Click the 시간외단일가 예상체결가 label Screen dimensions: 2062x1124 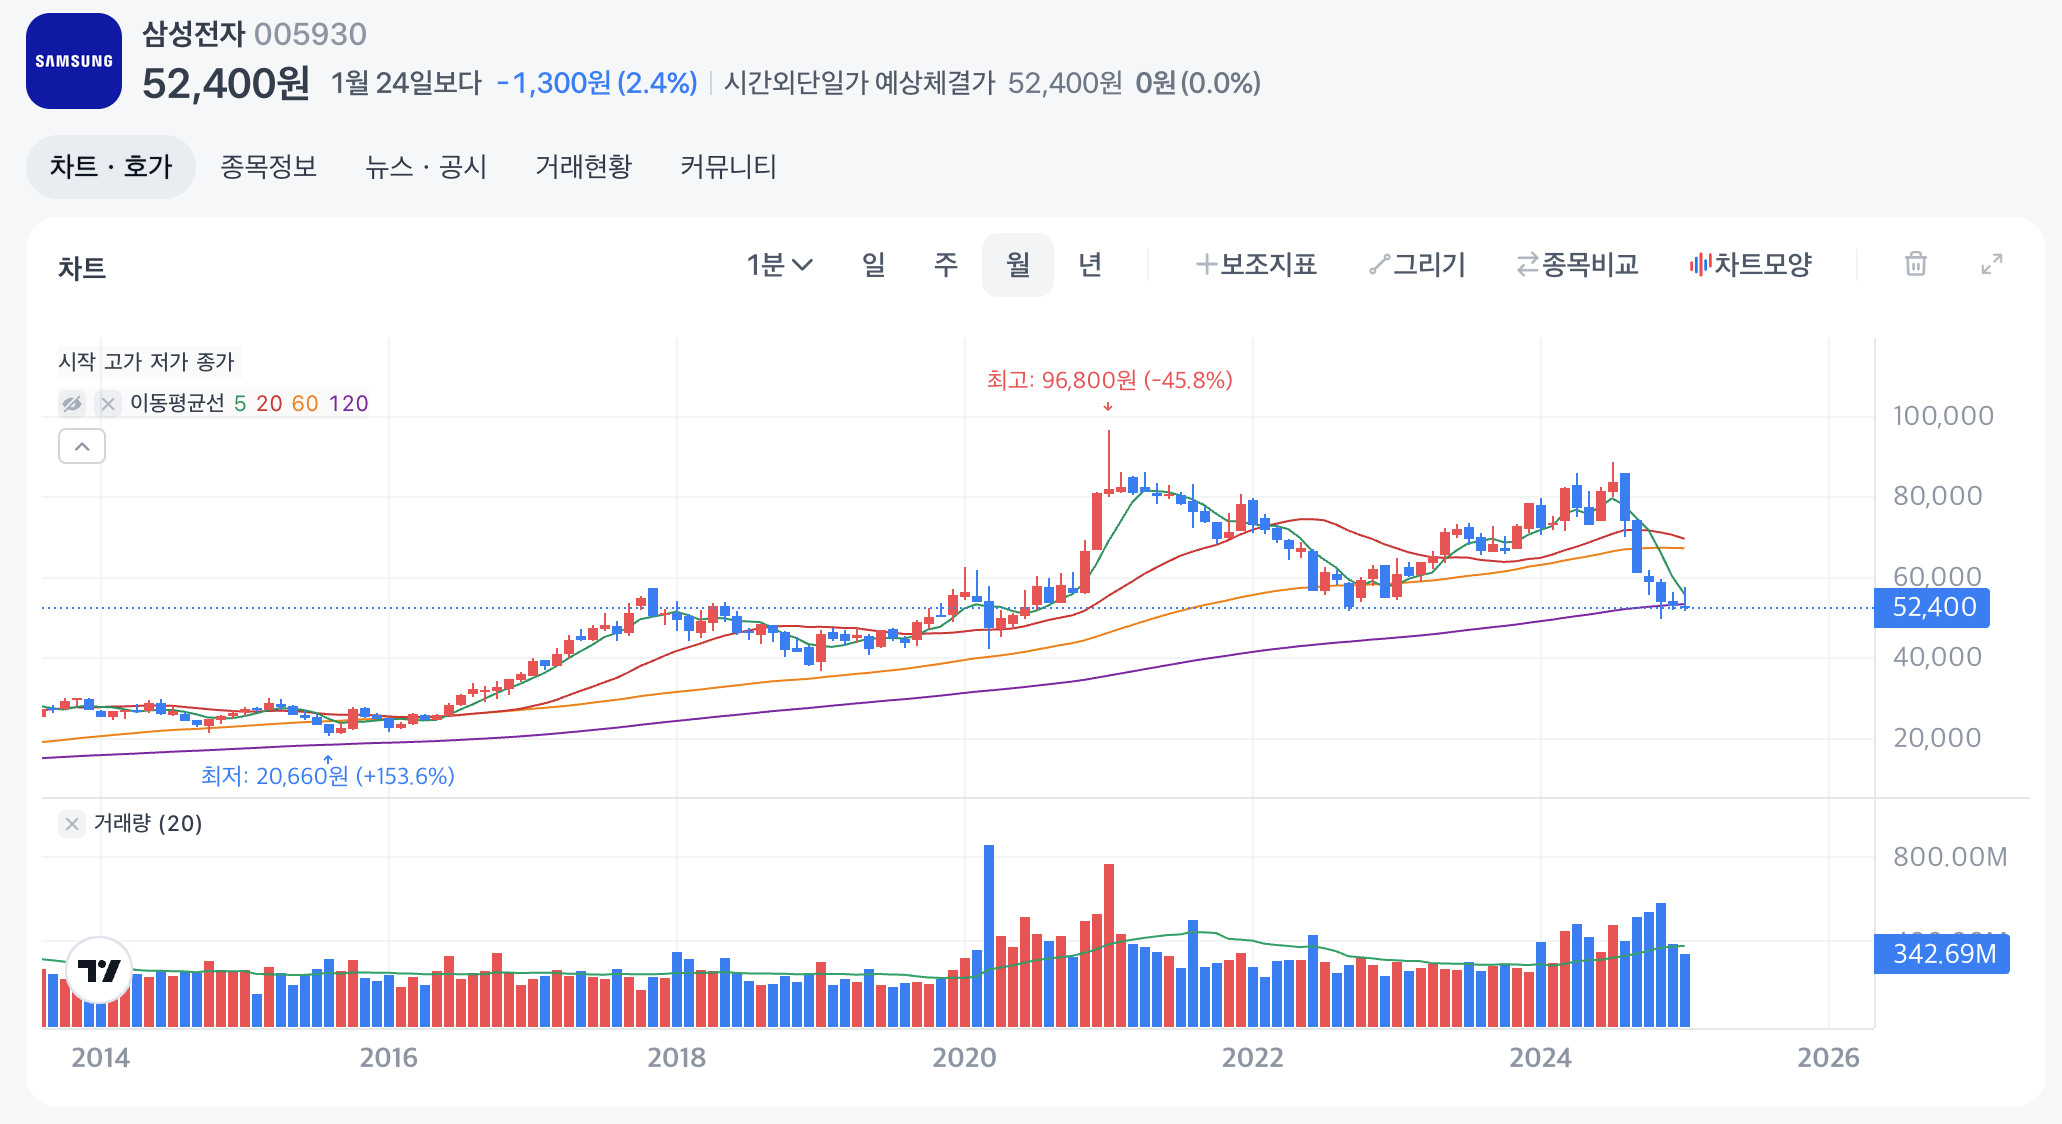[x=860, y=83]
